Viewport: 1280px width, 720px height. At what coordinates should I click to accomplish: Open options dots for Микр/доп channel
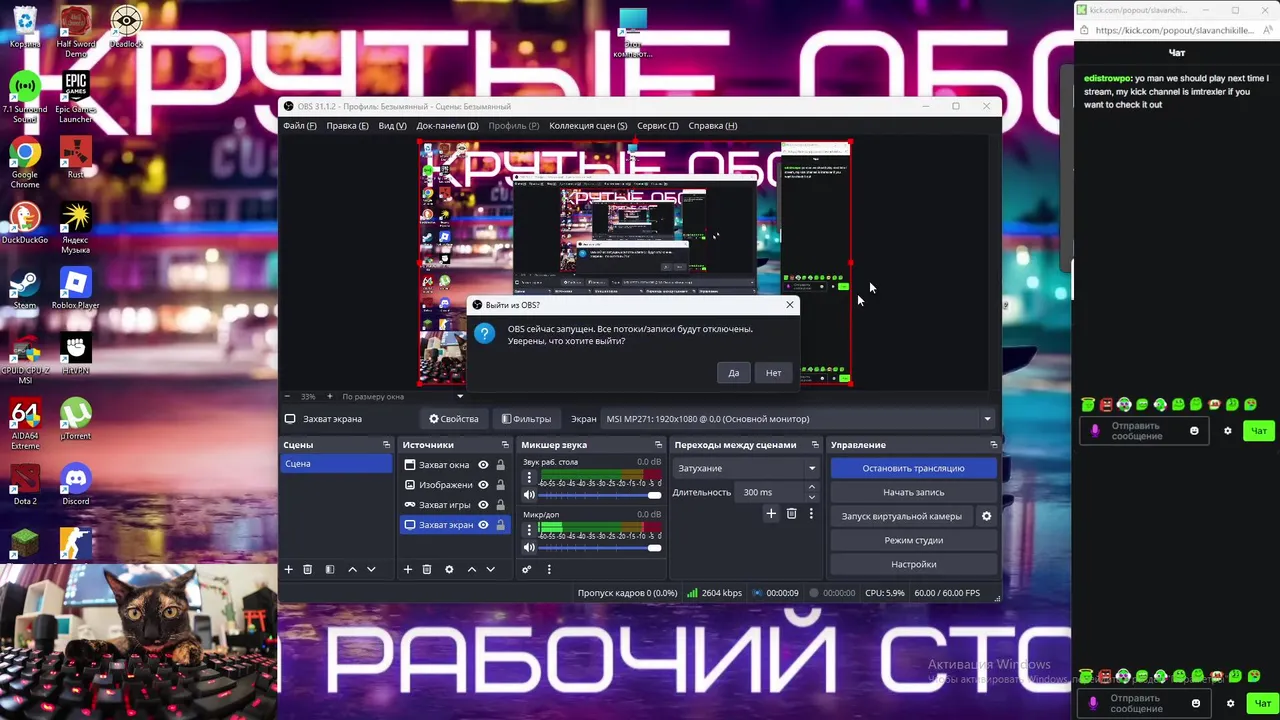coord(529,530)
